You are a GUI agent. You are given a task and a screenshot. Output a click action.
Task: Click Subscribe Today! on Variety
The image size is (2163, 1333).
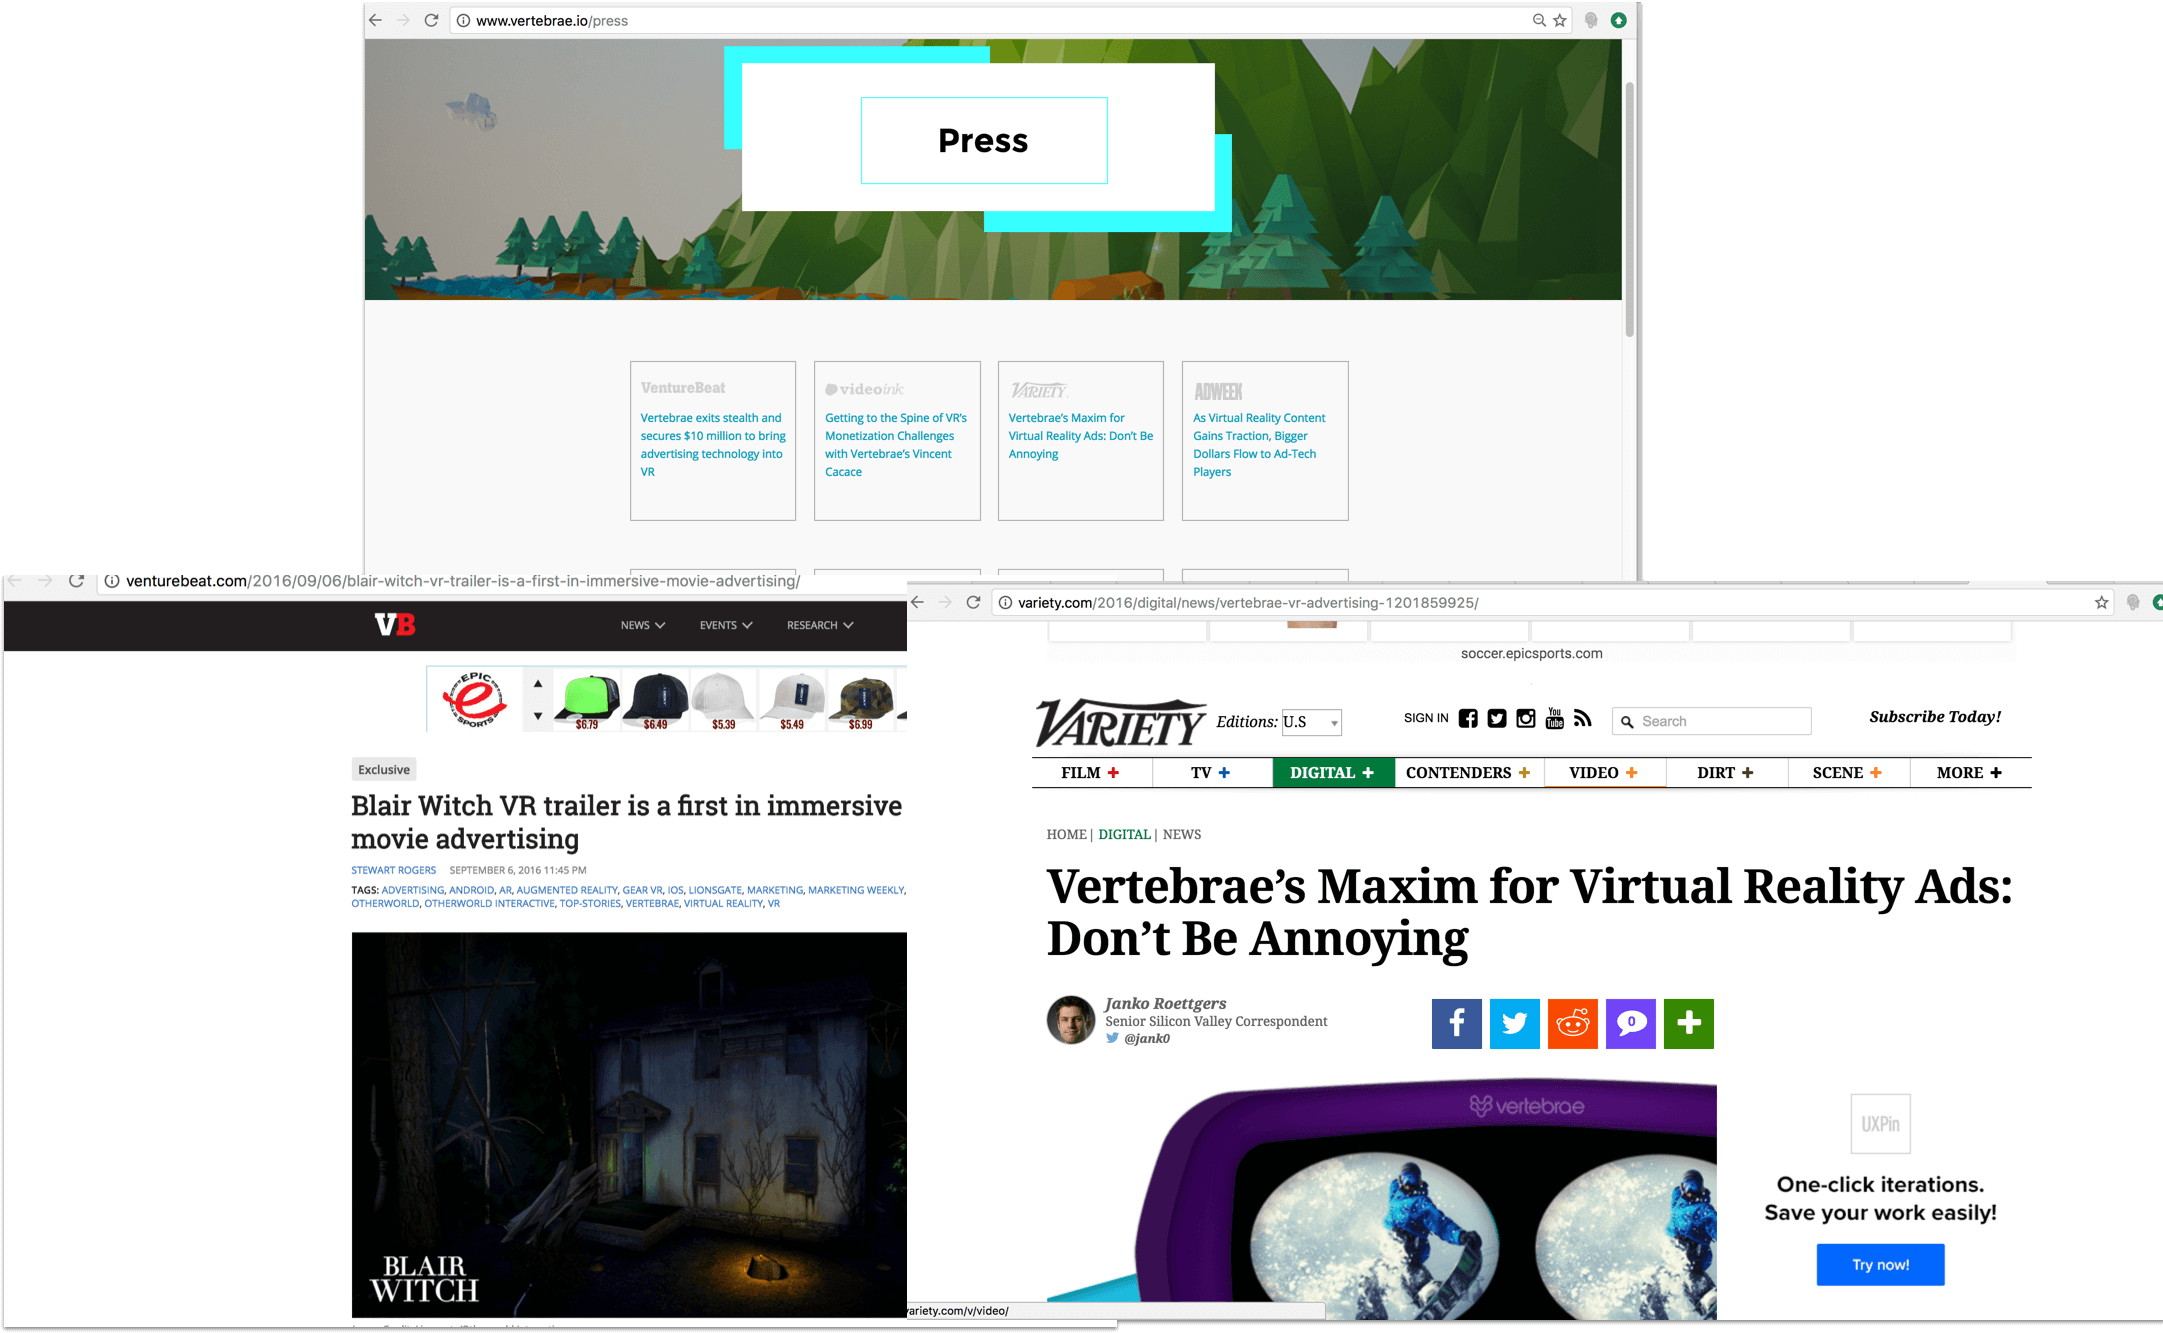pyautogui.click(x=1935, y=717)
